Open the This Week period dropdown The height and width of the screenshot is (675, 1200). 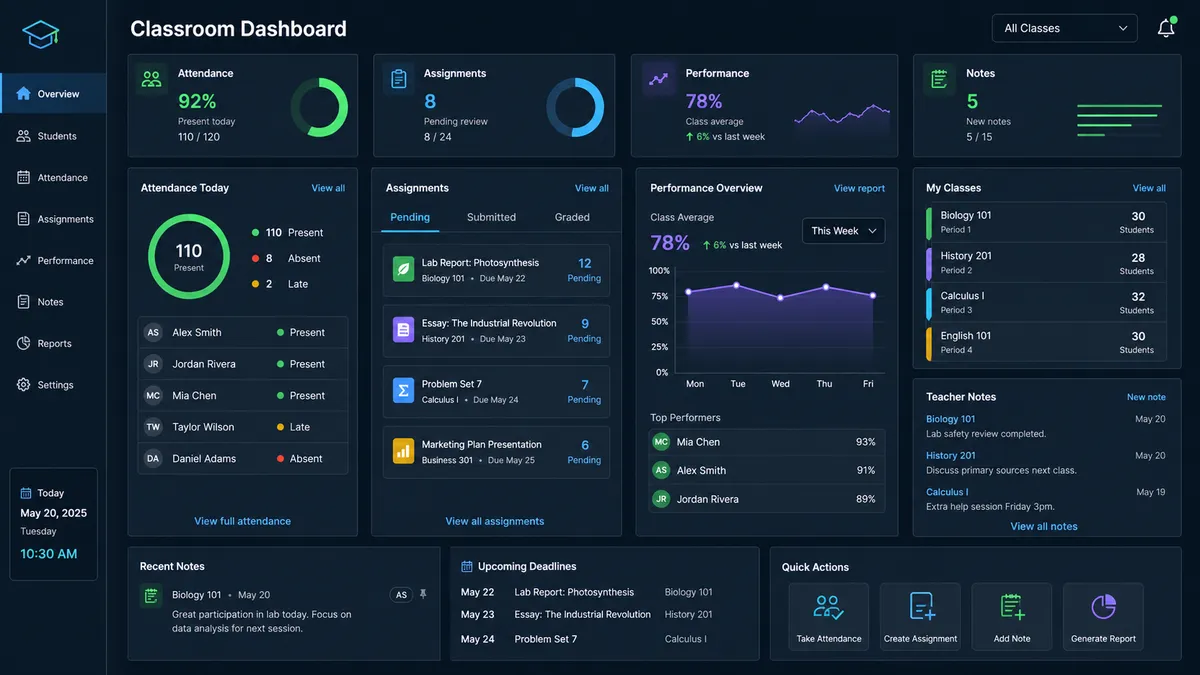click(844, 231)
